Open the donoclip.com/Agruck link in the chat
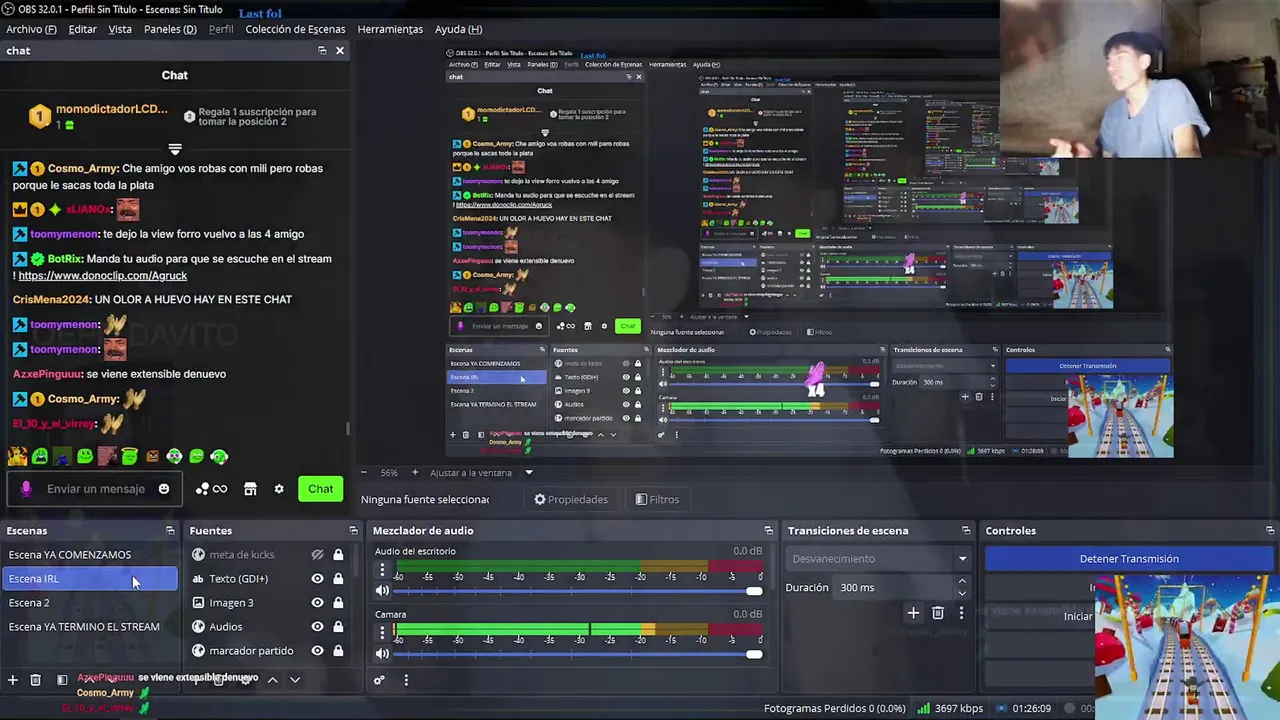1280x720 pixels. [102, 276]
